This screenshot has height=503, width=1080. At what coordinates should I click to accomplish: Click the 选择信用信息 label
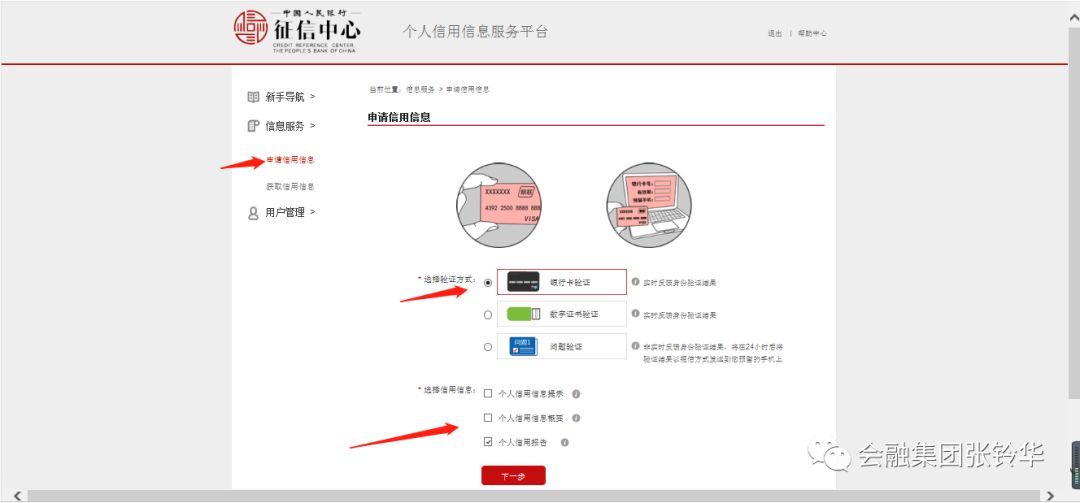tap(446, 390)
